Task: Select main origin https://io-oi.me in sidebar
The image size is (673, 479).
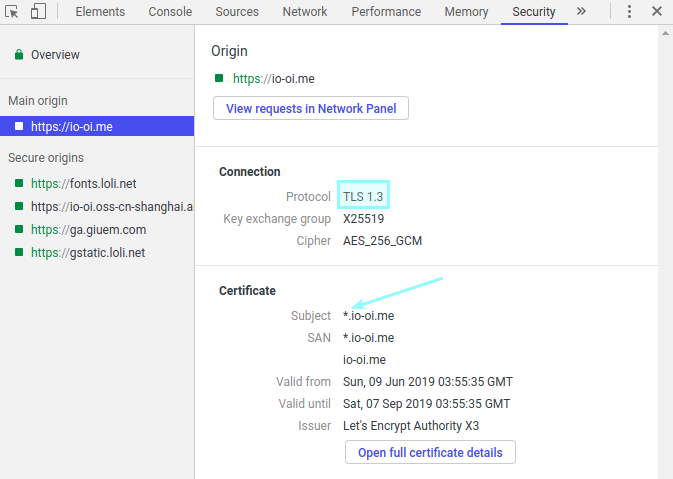Action: tap(97, 126)
